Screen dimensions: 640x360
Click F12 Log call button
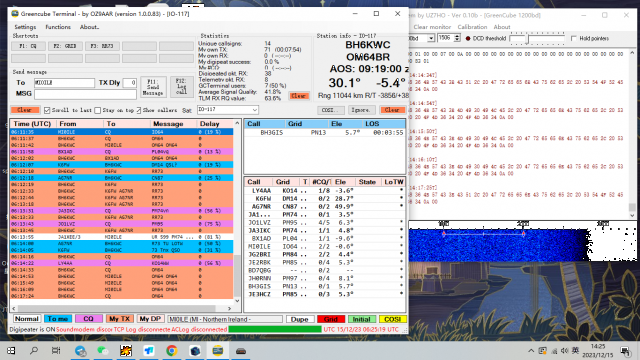click(x=182, y=87)
